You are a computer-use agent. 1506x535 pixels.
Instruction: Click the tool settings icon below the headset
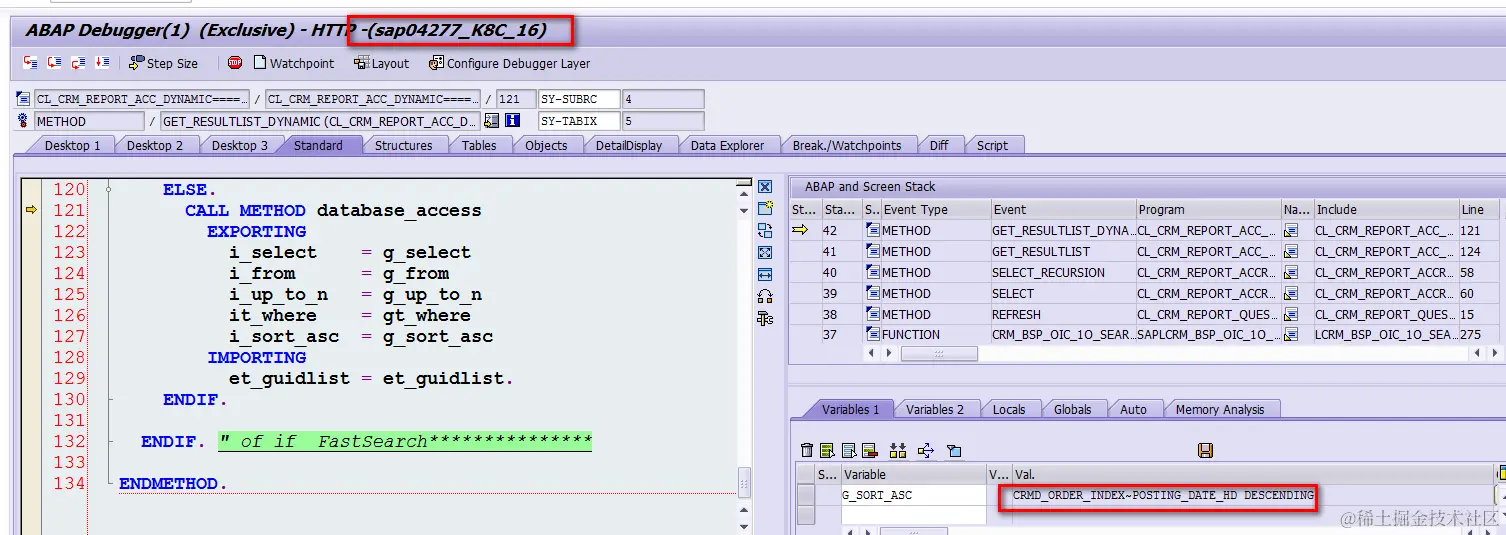(765, 318)
